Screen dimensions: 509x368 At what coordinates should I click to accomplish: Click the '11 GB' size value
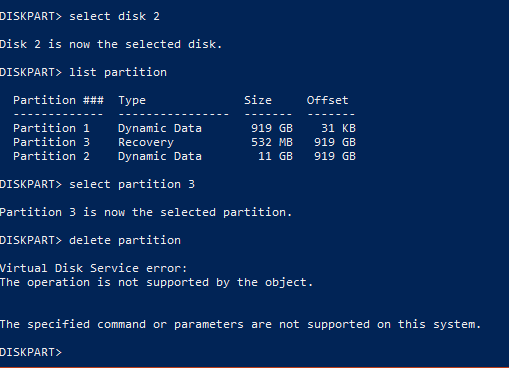click(275, 156)
